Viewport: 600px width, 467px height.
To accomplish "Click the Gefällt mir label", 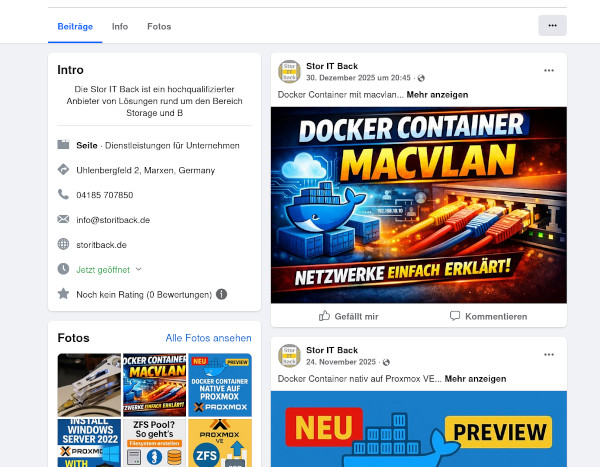I will (x=356, y=317).
